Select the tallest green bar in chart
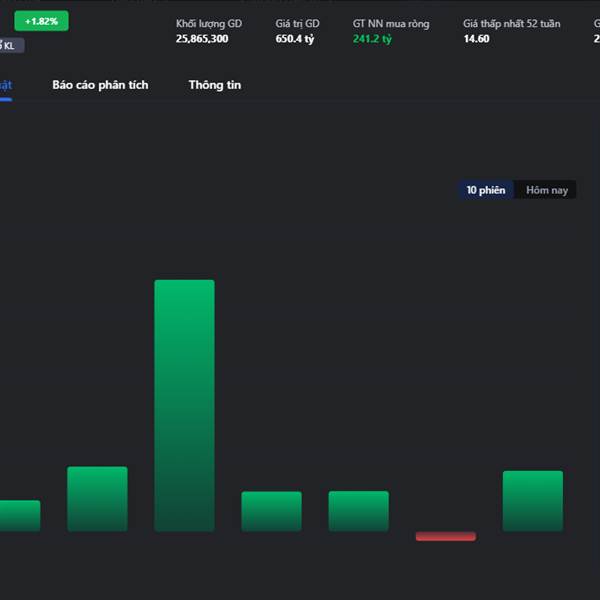The height and width of the screenshot is (600, 600). [184, 405]
